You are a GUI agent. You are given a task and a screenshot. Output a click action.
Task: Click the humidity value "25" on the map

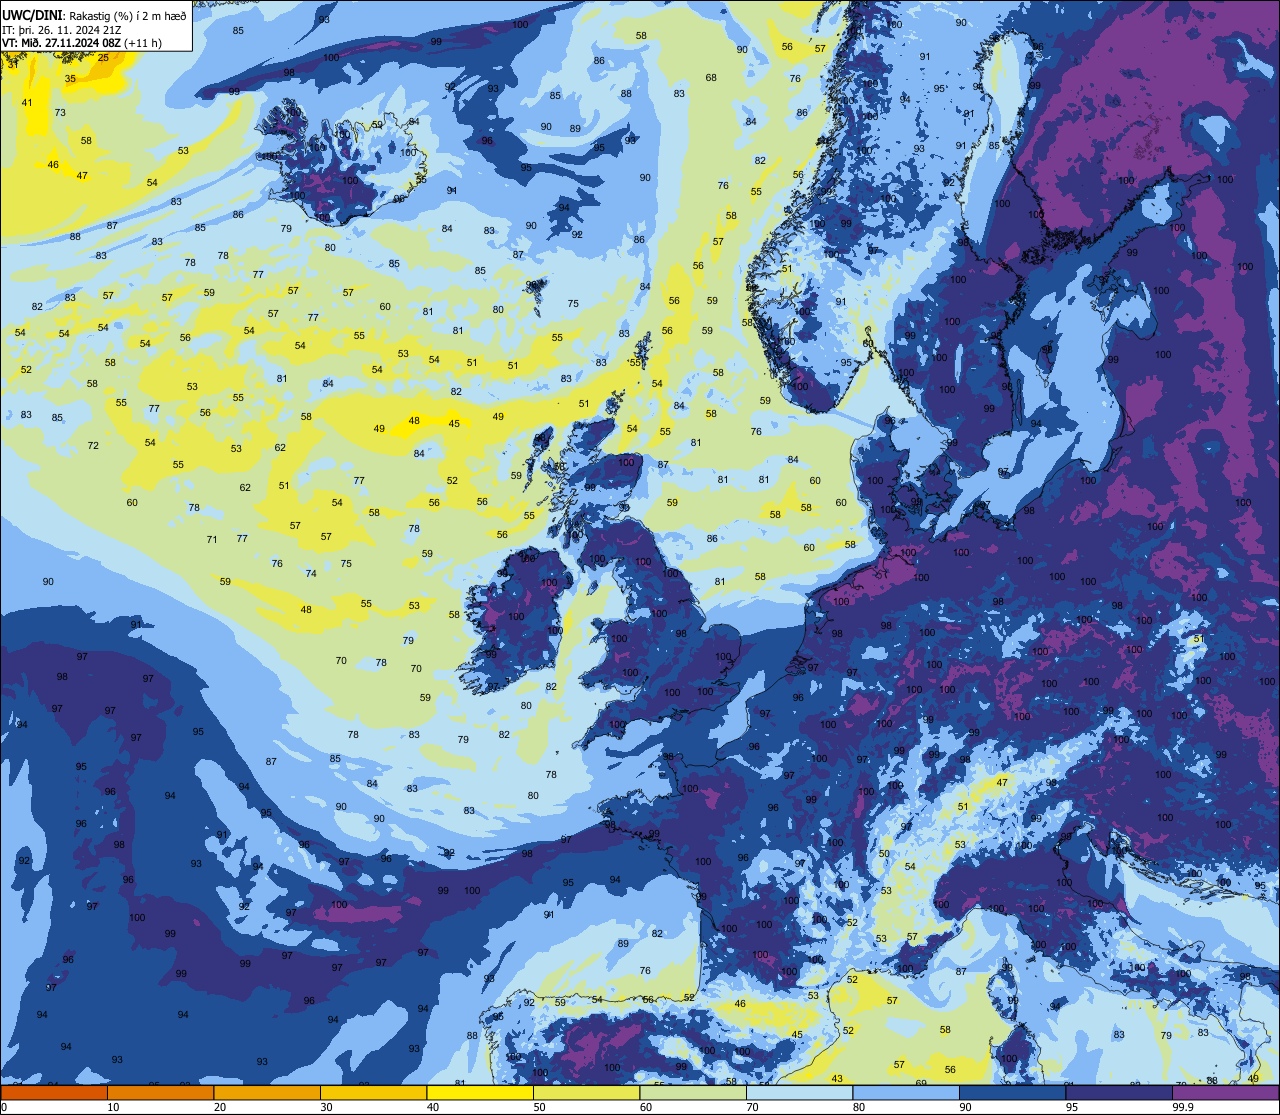pos(103,58)
